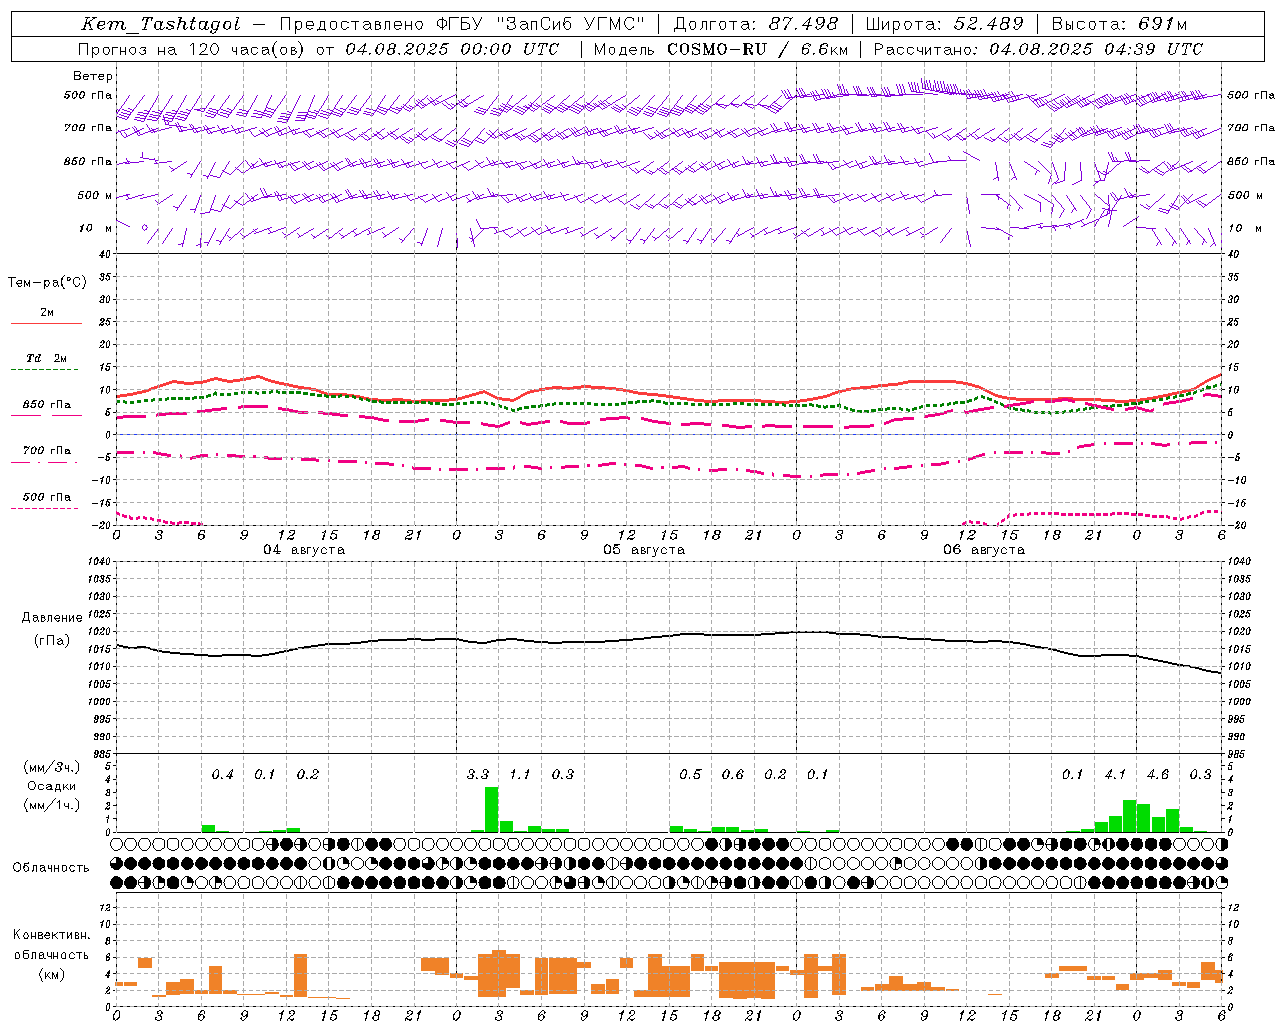
Task: Select the Рассчитано: 04.08.2025 04:39 UTC timestamp
Action: [1038, 49]
